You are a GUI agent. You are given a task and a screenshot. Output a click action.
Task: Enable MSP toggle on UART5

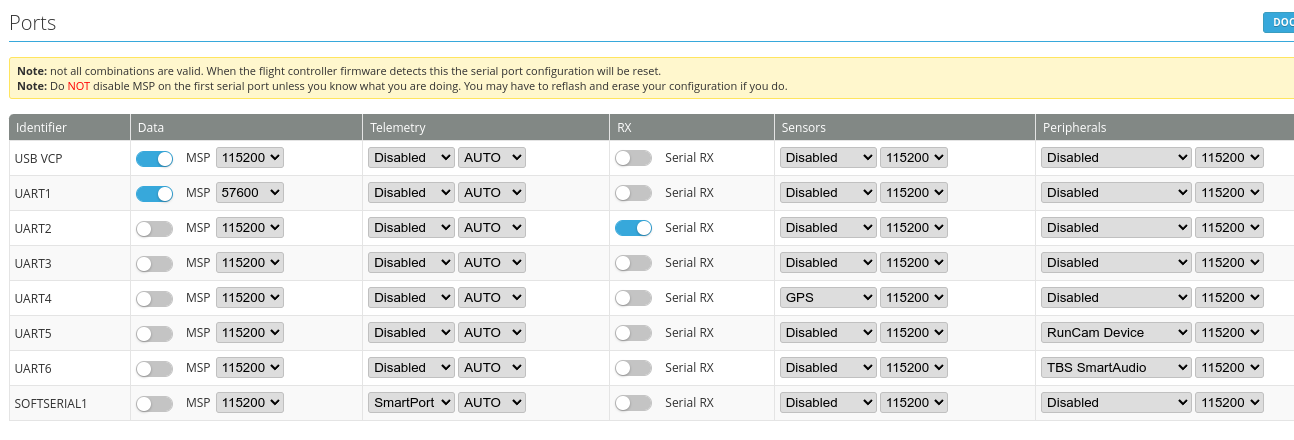[x=154, y=333]
